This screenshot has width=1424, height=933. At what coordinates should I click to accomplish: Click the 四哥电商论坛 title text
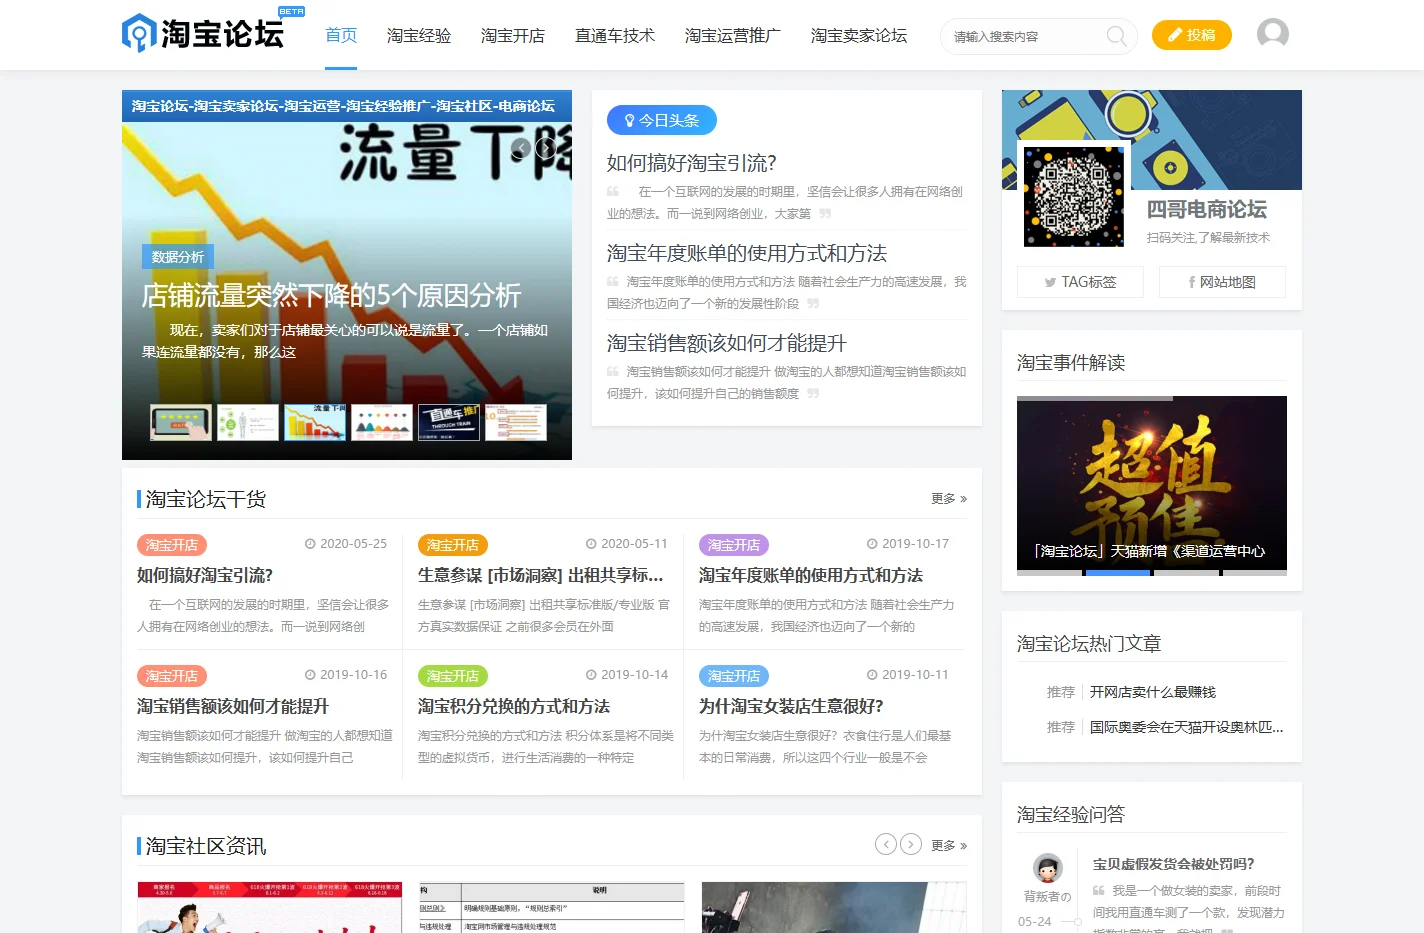point(1207,209)
